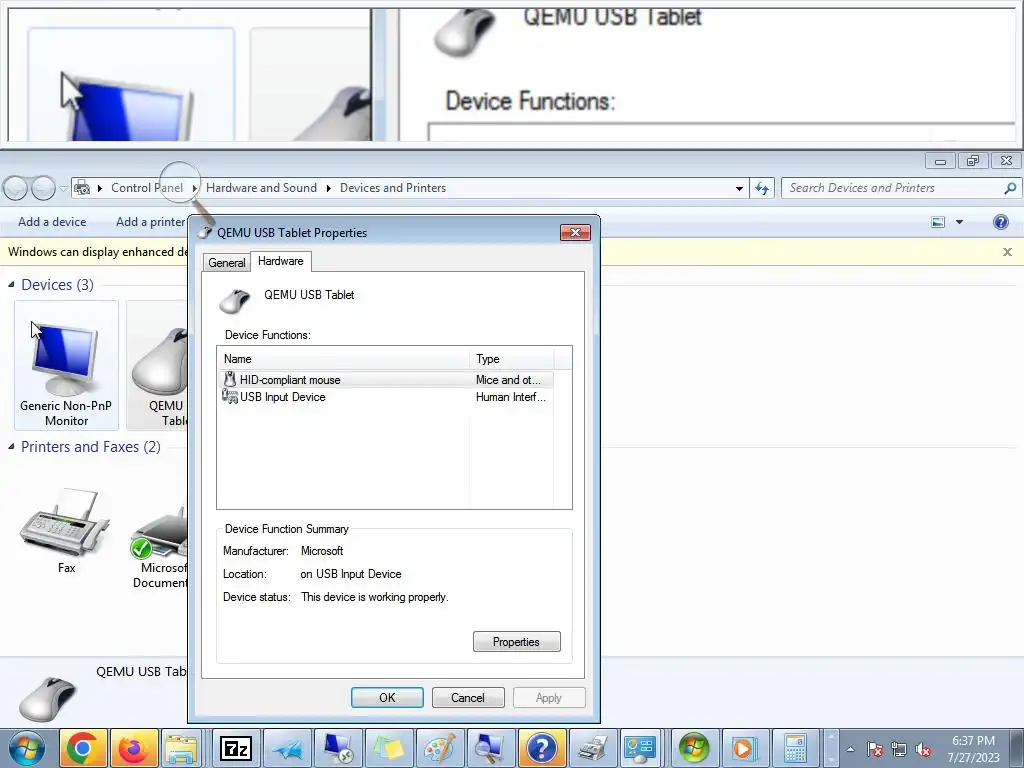The image size is (1024, 768).
Task: Show hidden tray icons arrow
Action: click(850, 749)
